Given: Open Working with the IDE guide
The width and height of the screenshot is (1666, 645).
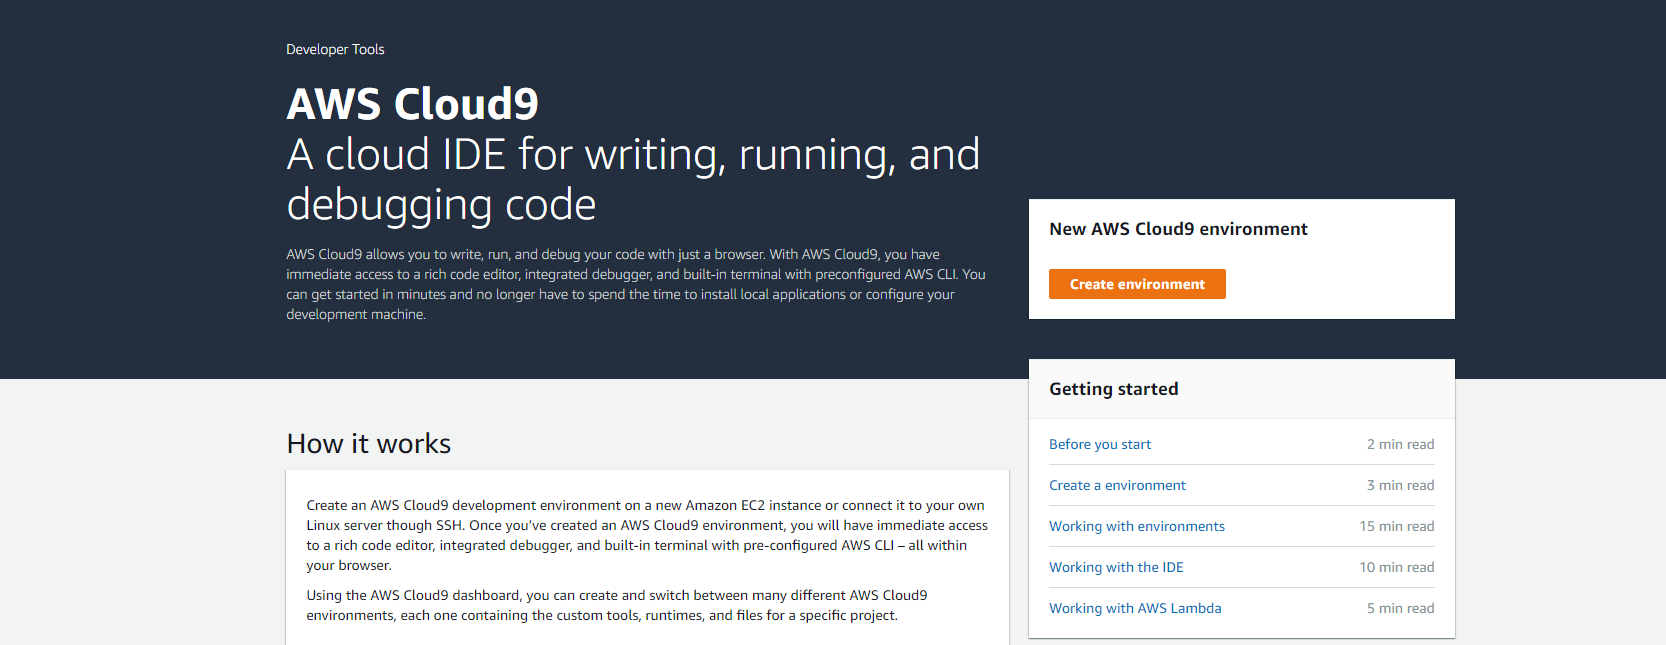Looking at the screenshot, I should (1116, 567).
